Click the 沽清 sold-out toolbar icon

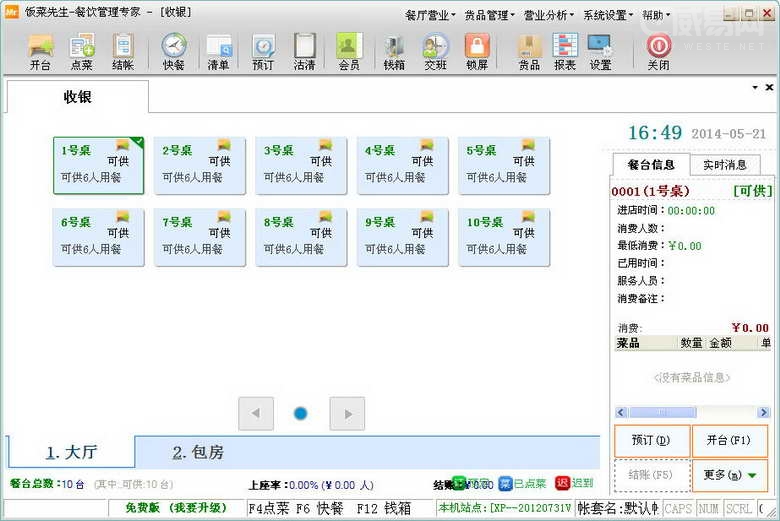point(305,51)
